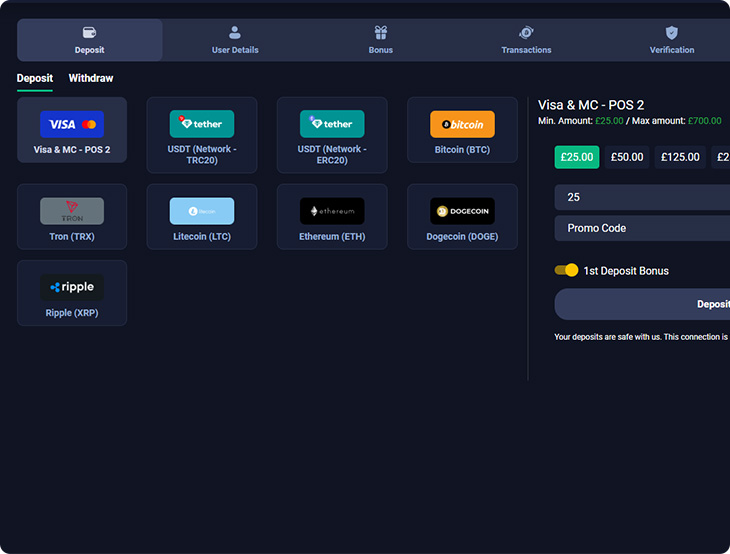The height and width of the screenshot is (554, 730).
Task: Choose the black ethereum logo
Action: (332, 211)
